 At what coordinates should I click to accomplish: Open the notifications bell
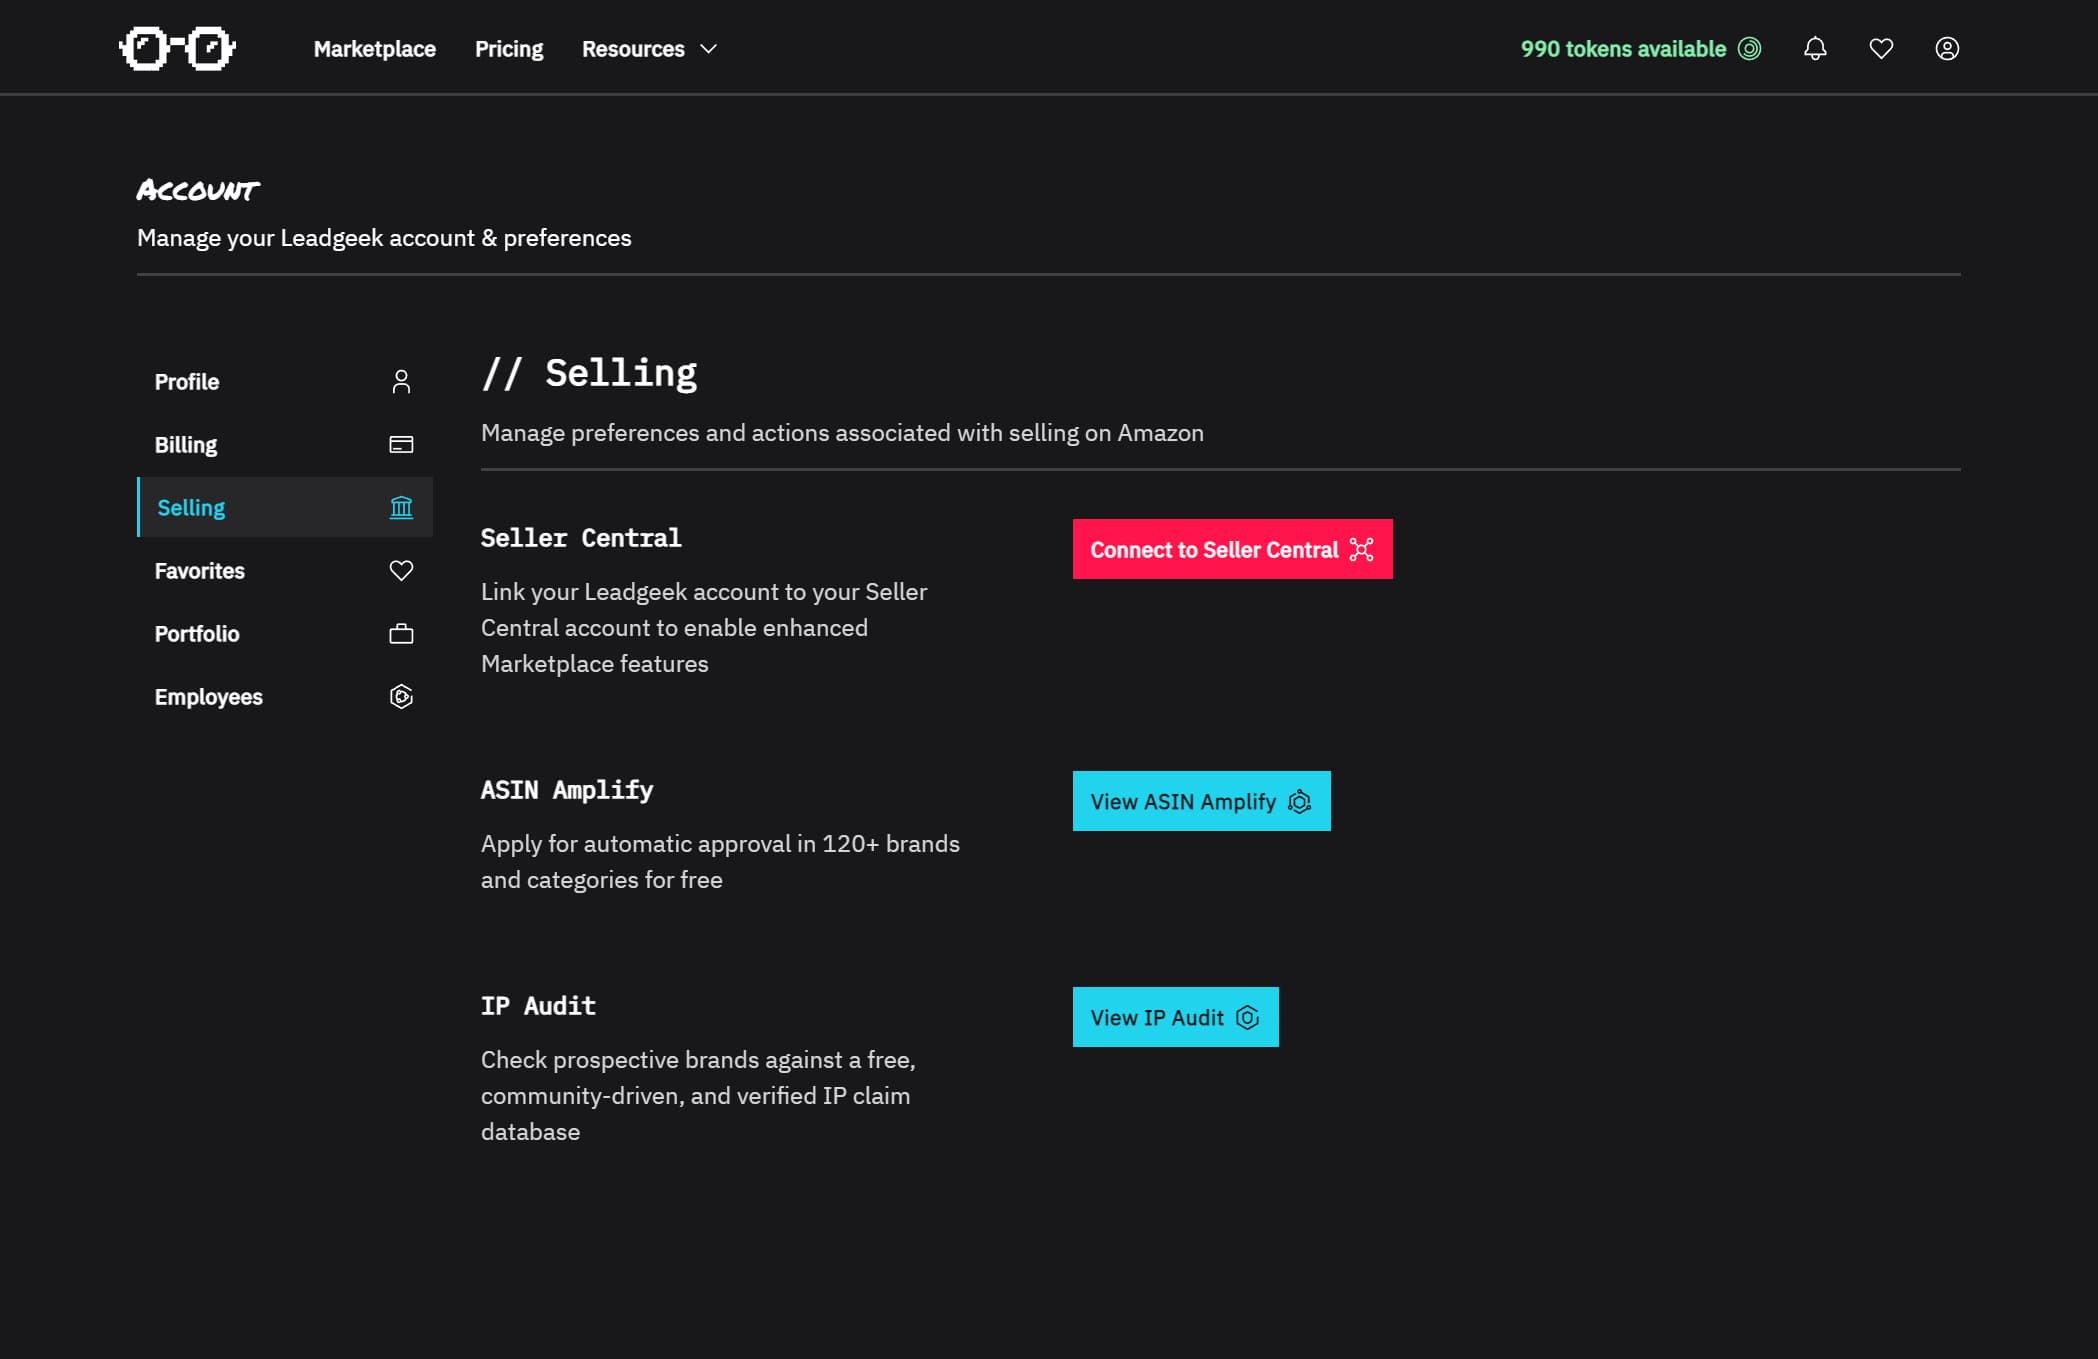tap(1815, 48)
